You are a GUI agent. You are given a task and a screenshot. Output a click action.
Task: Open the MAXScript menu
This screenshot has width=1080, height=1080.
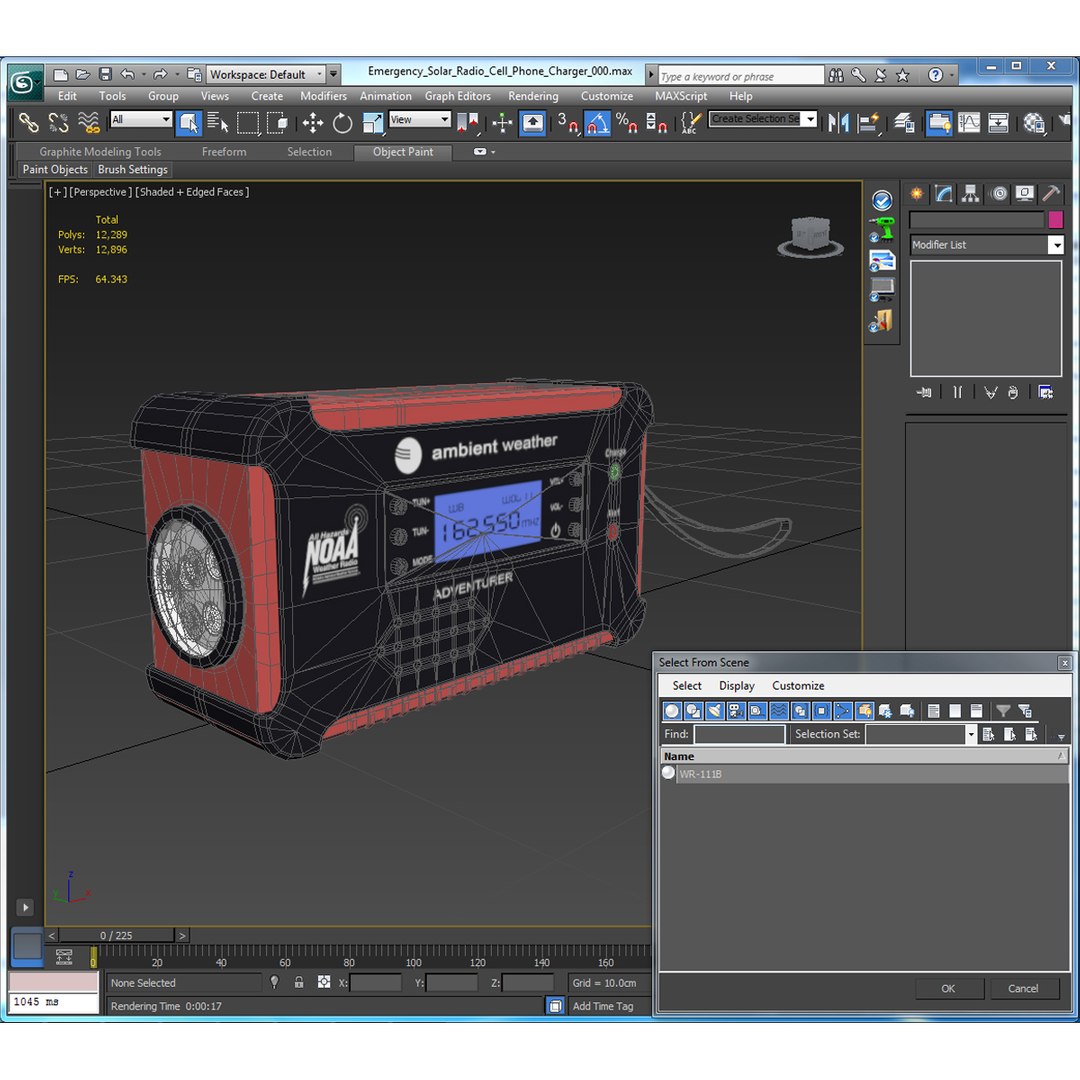[x=681, y=96]
